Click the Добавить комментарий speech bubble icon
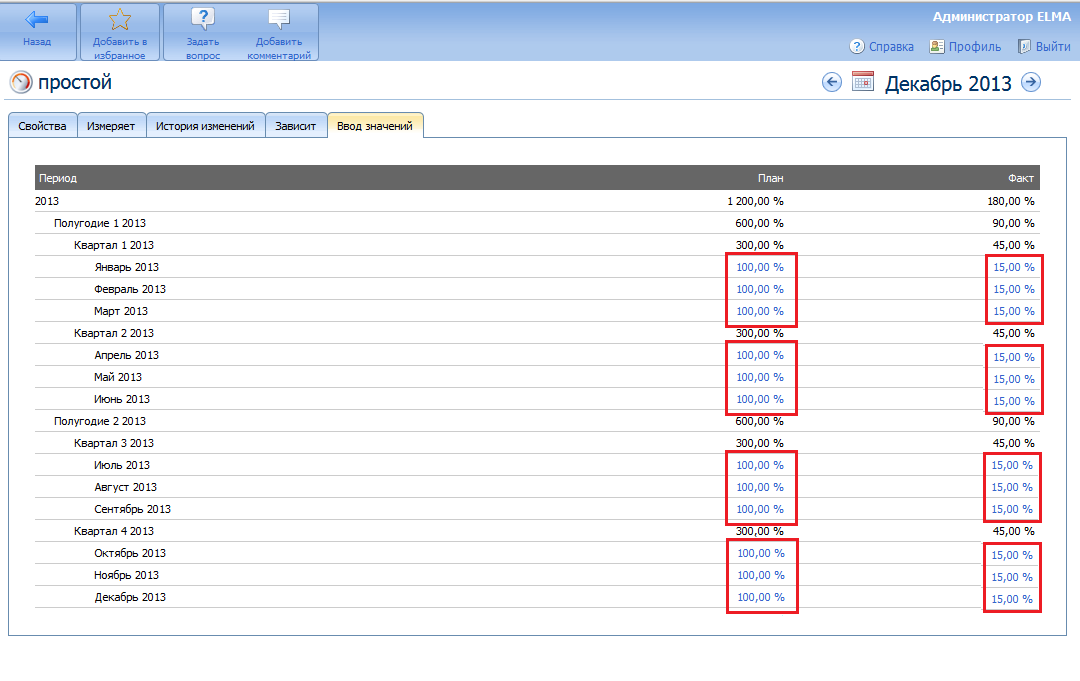 (x=279, y=19)
